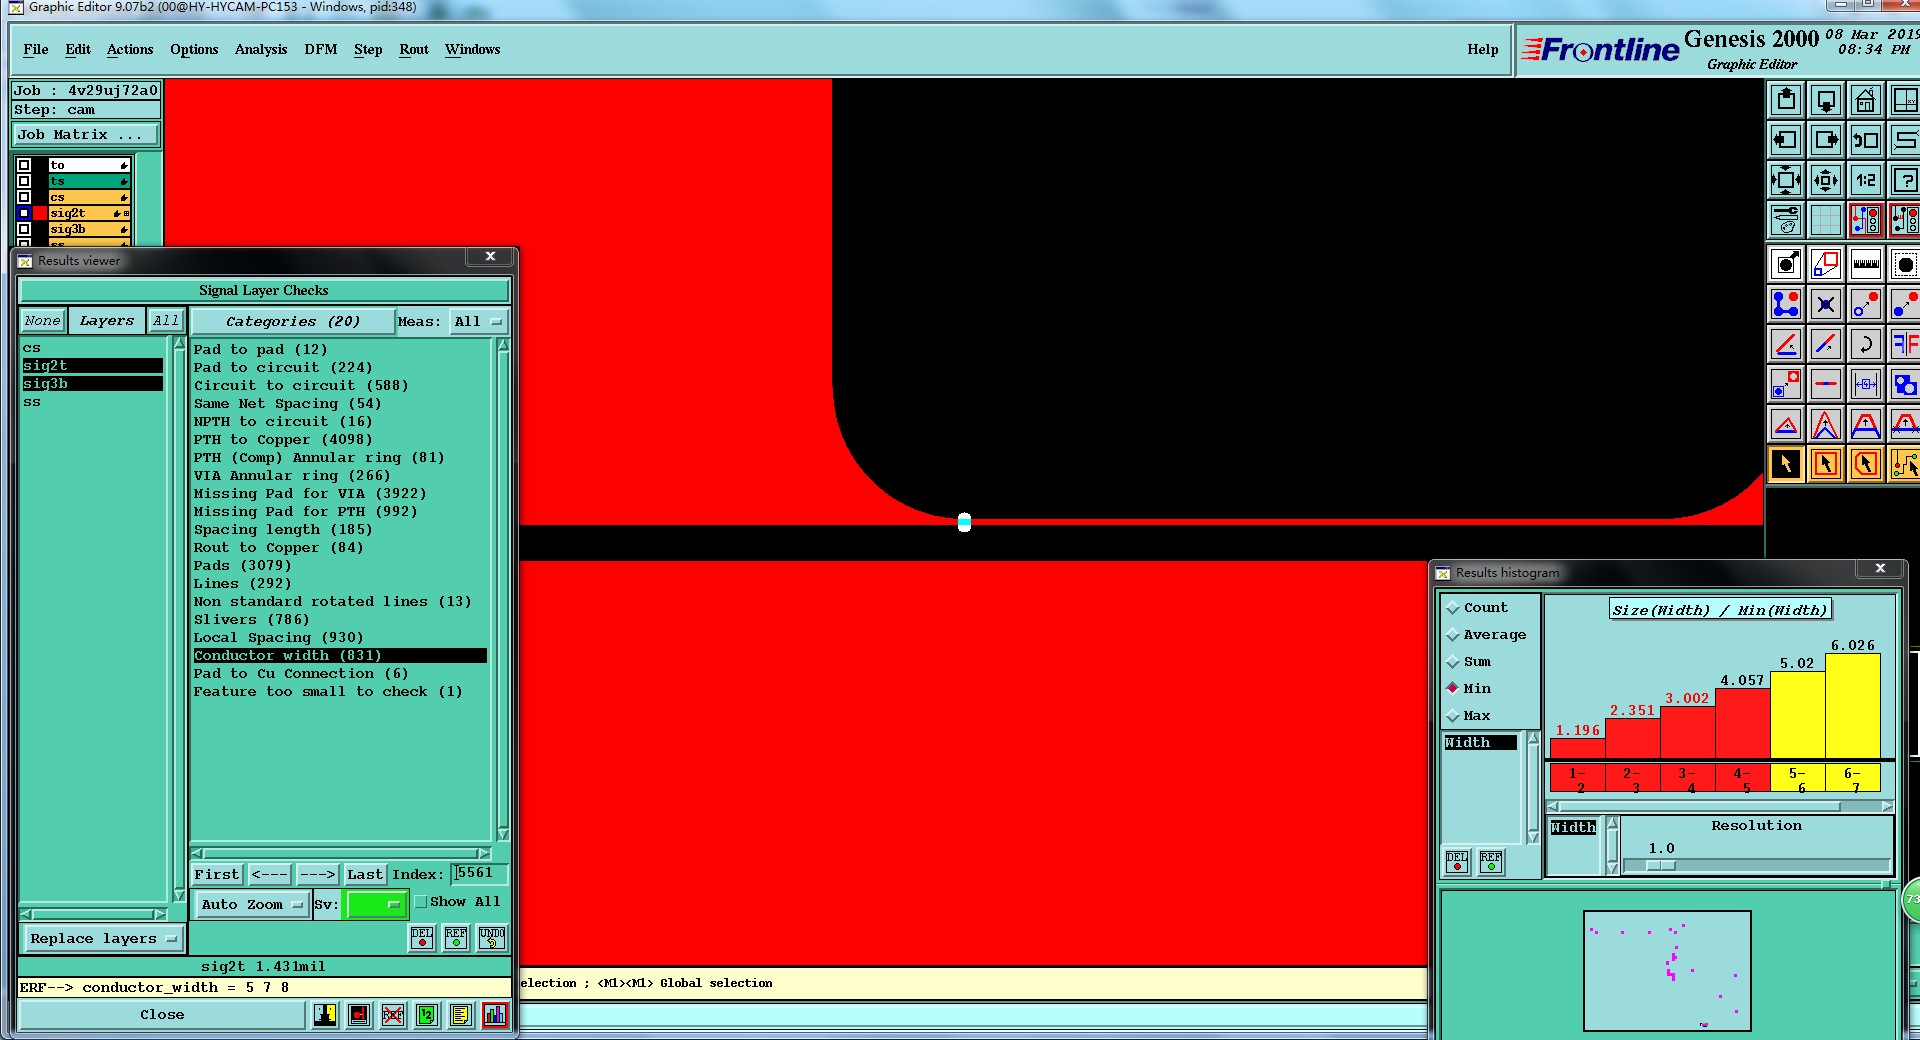Screen dimensions: 1920x1040
Task: Click the 1-2 red histogram range cell
Action: (x=1578, y=779)
